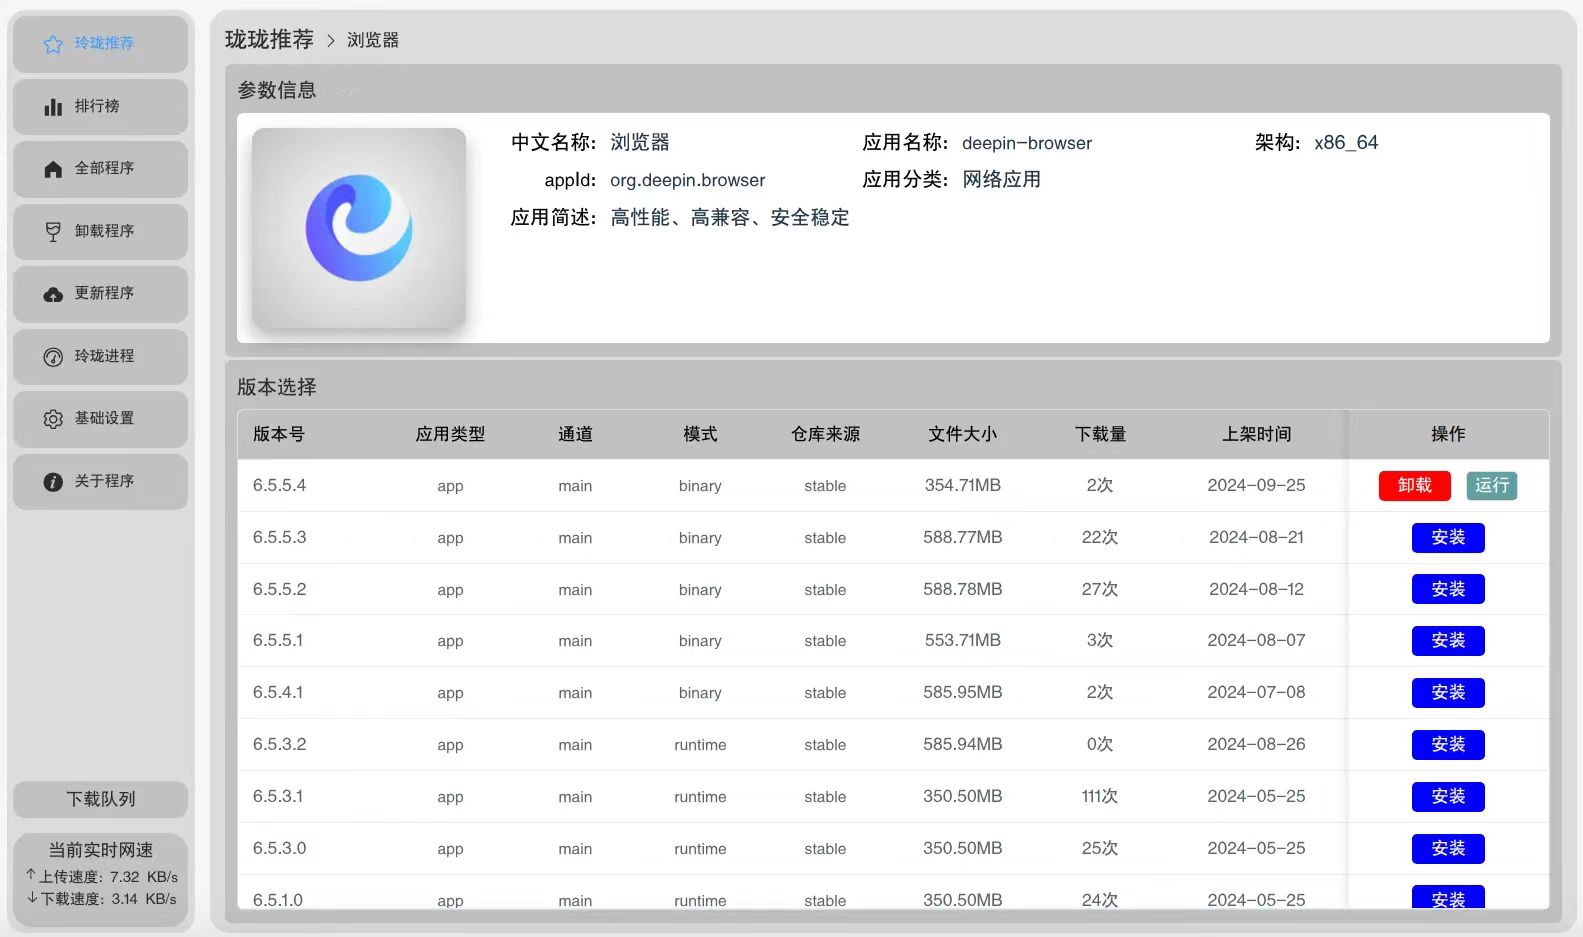1583x937 pixels.
Task: Install version 6.5.3.0
Action: (1448, 848)
